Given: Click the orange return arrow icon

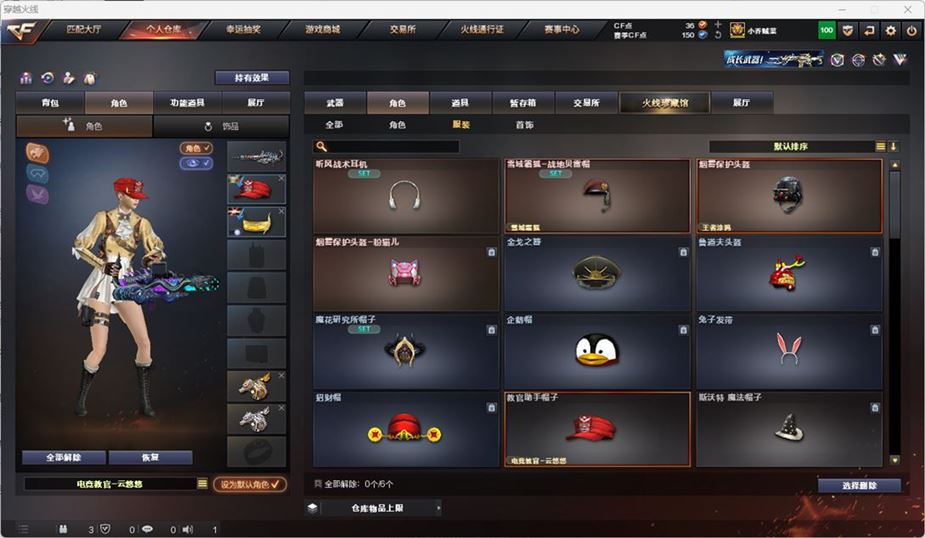Looking at the screenshot, I should (x=869, y=30).
